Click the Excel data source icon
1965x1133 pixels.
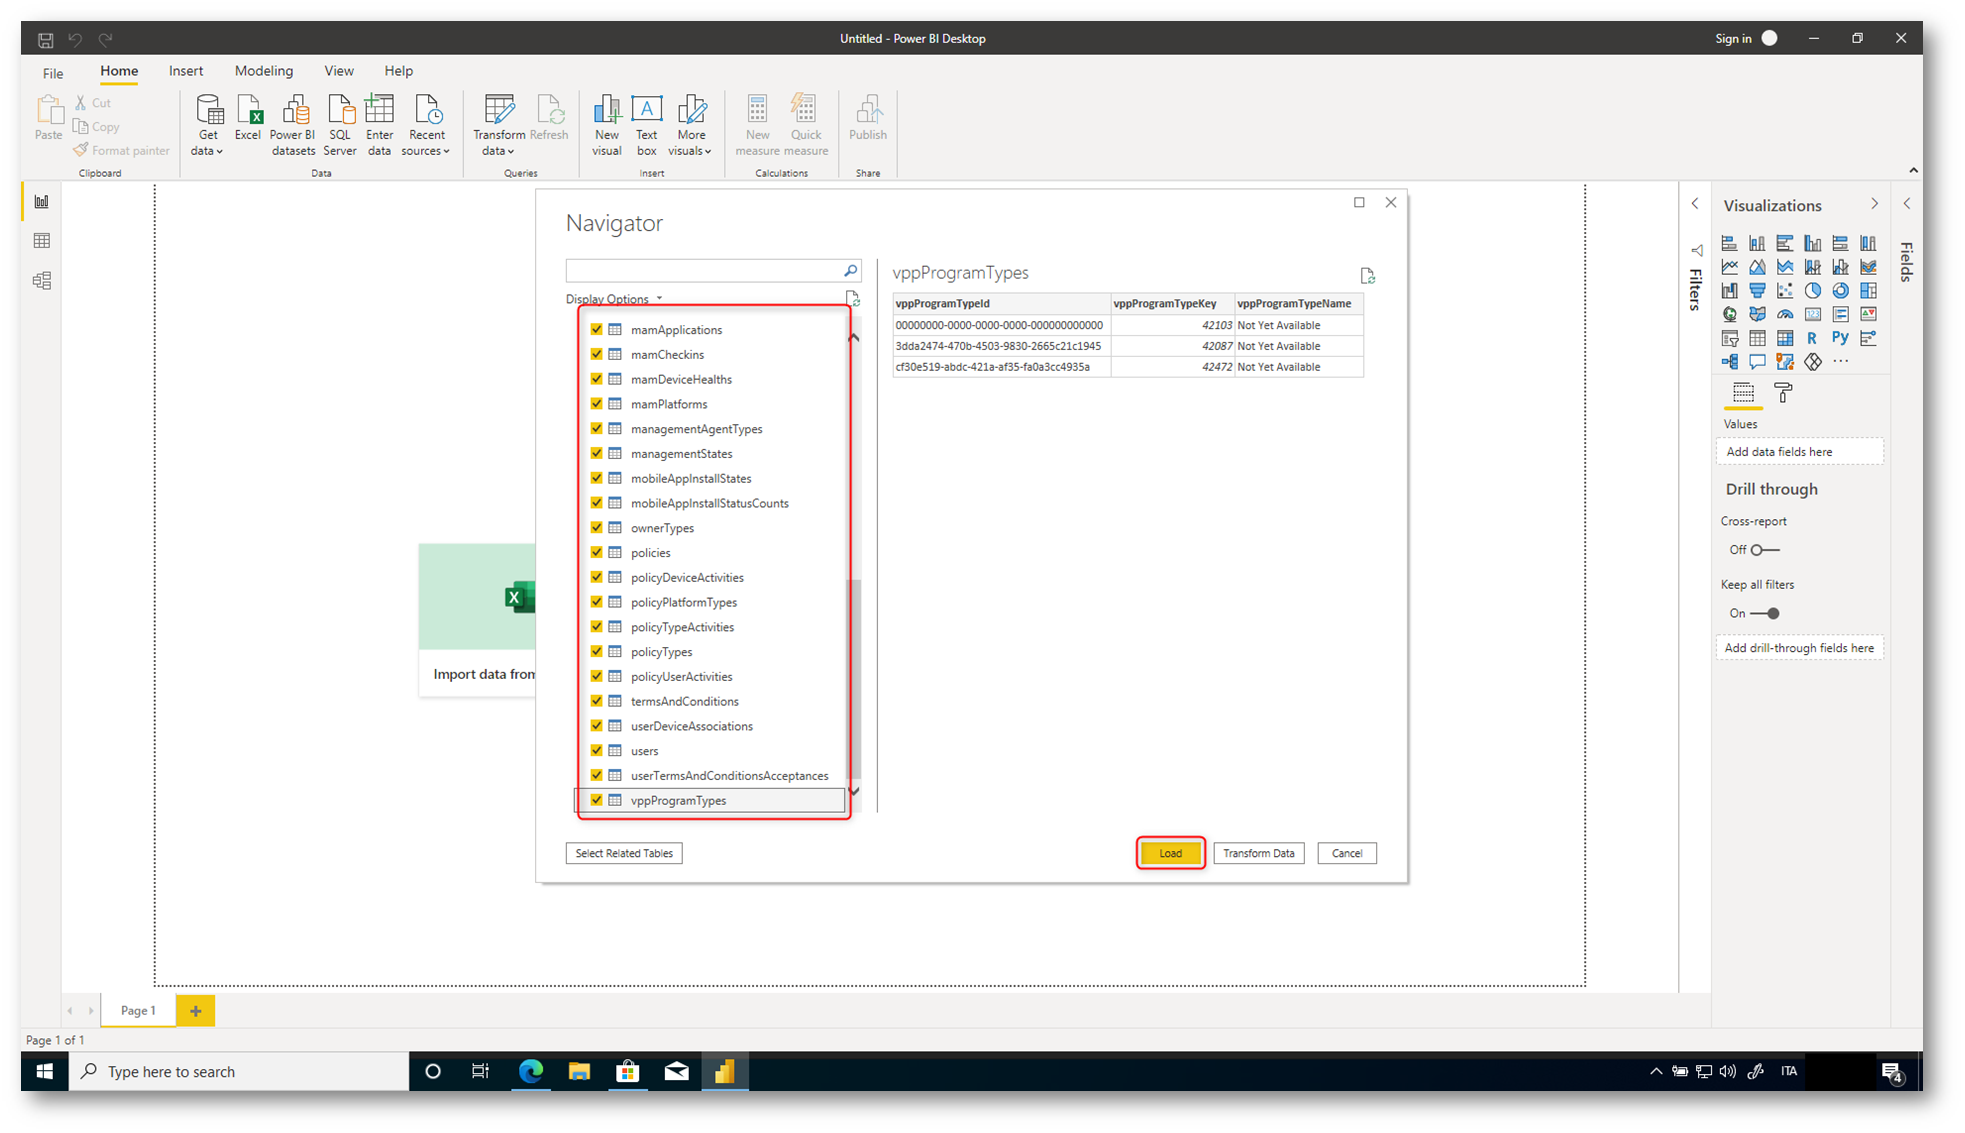247,118
